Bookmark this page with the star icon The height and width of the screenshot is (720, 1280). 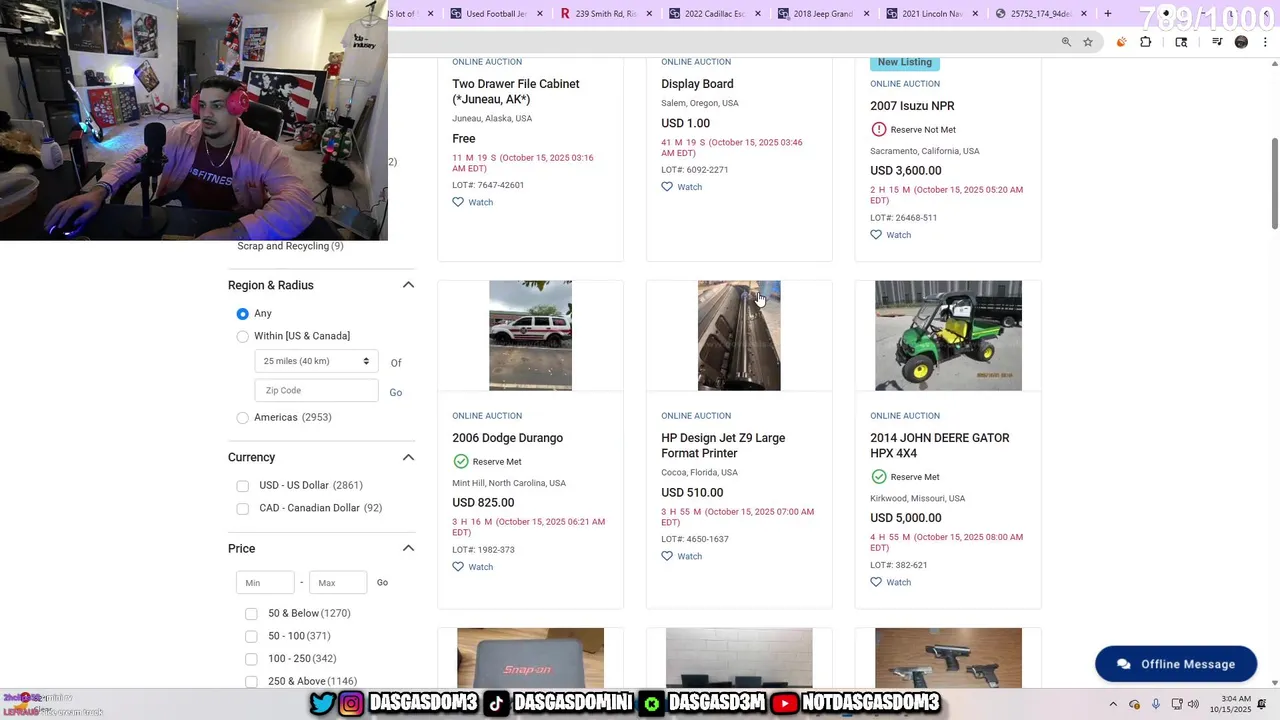click(1088, 42)
